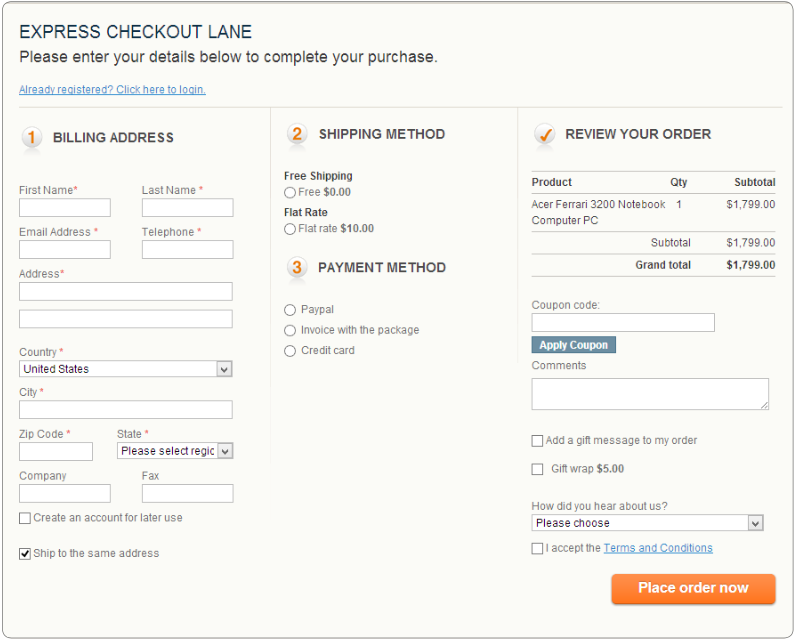Click the step 2 Shipping Method icon
Image resolution: width=796 pixels, height=641 pixels.
[297, 134]
